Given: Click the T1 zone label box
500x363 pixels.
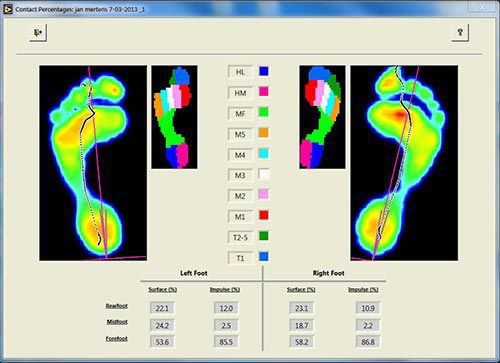Looking at the screenshot, I should [240, 258].
